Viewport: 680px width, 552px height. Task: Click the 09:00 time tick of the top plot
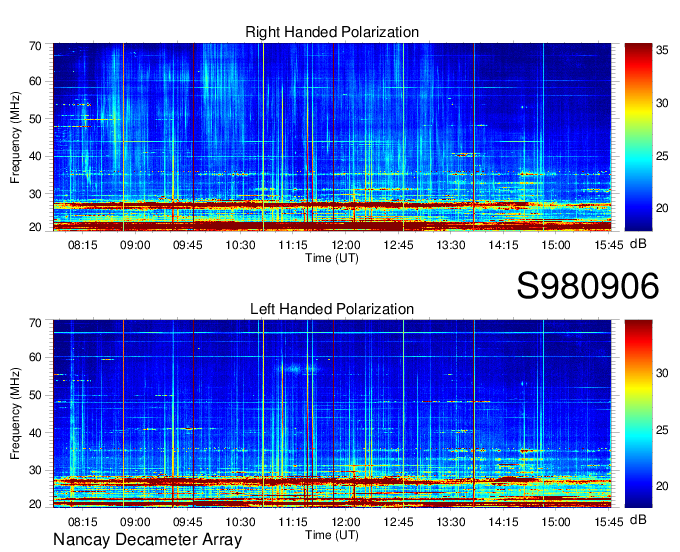[x=135, y=245]
